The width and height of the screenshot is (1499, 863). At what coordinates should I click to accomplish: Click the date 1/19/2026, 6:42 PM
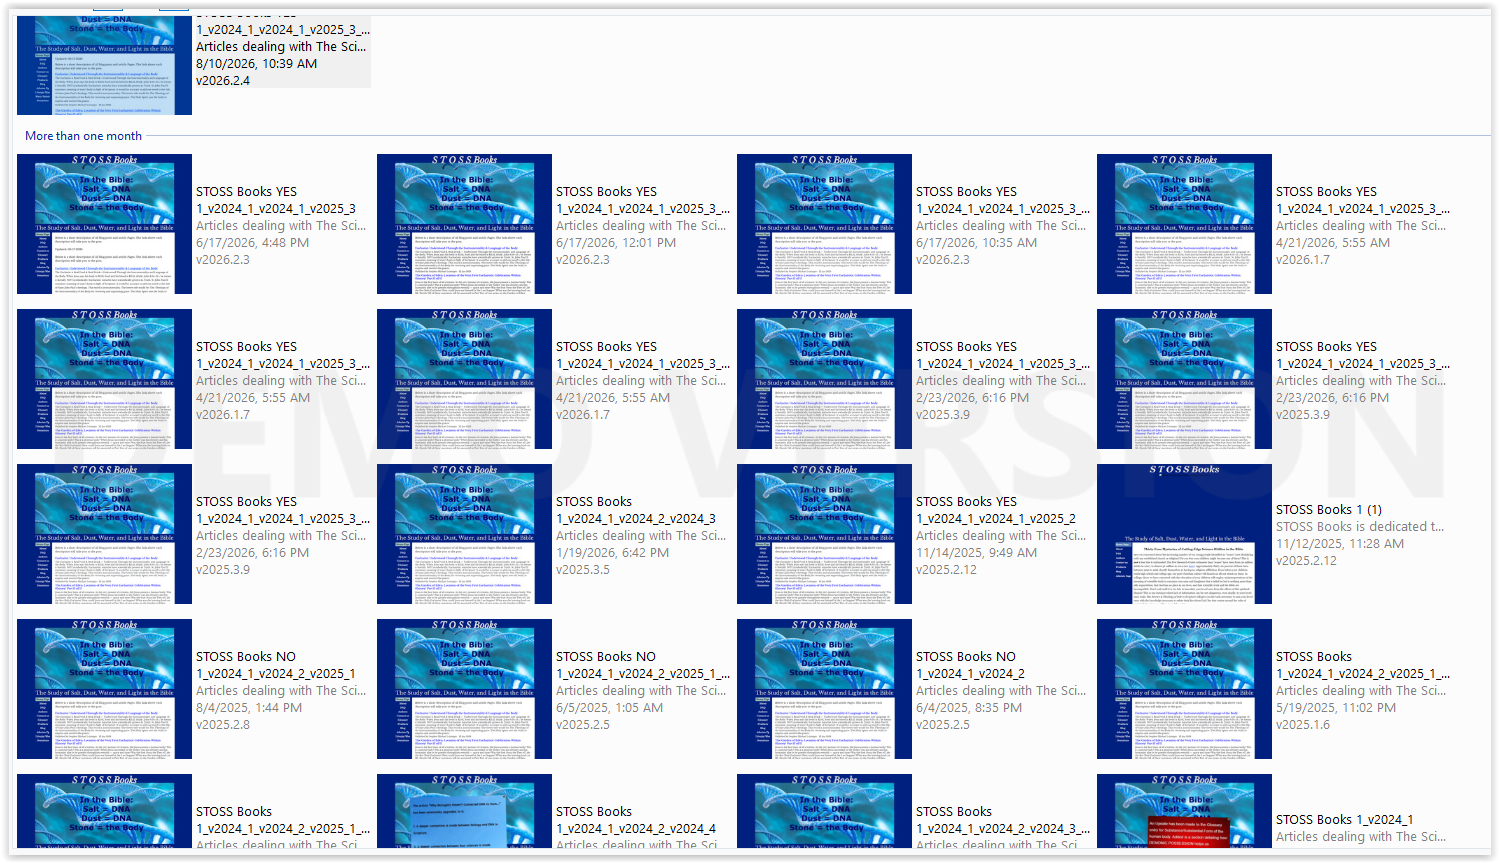point(612,552)
